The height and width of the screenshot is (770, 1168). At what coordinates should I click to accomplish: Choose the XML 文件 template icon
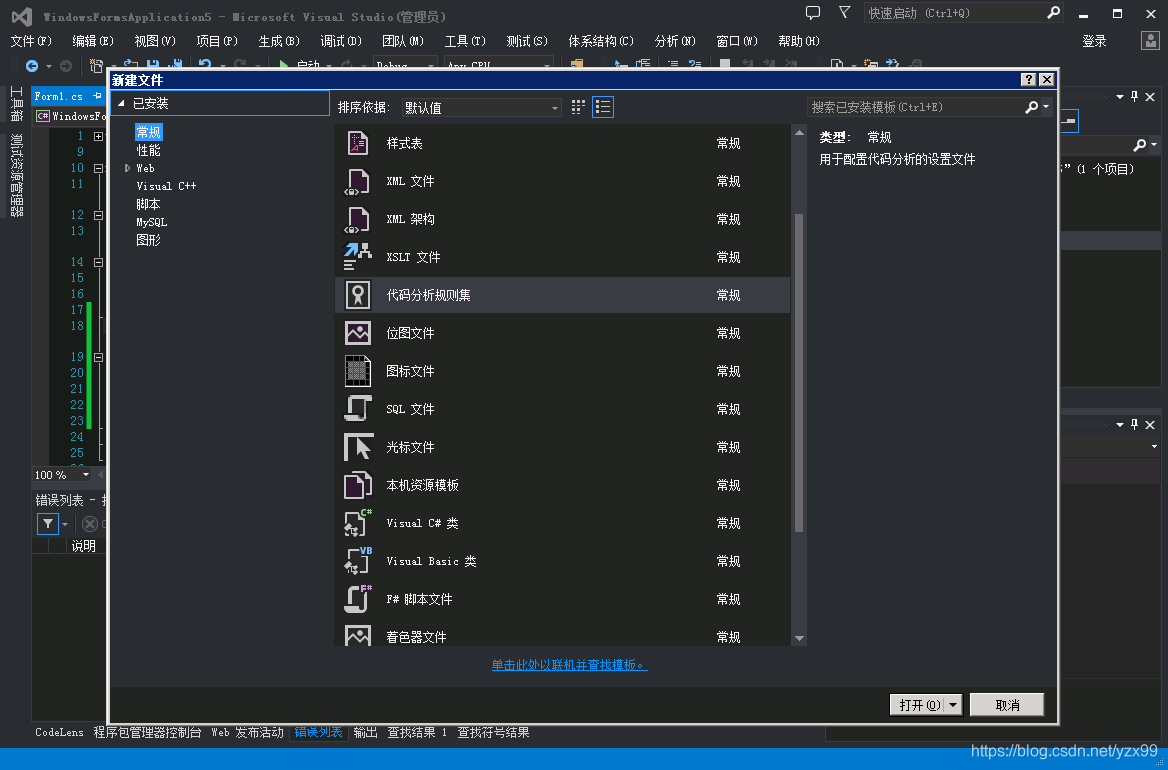click(x=358, y=181)
